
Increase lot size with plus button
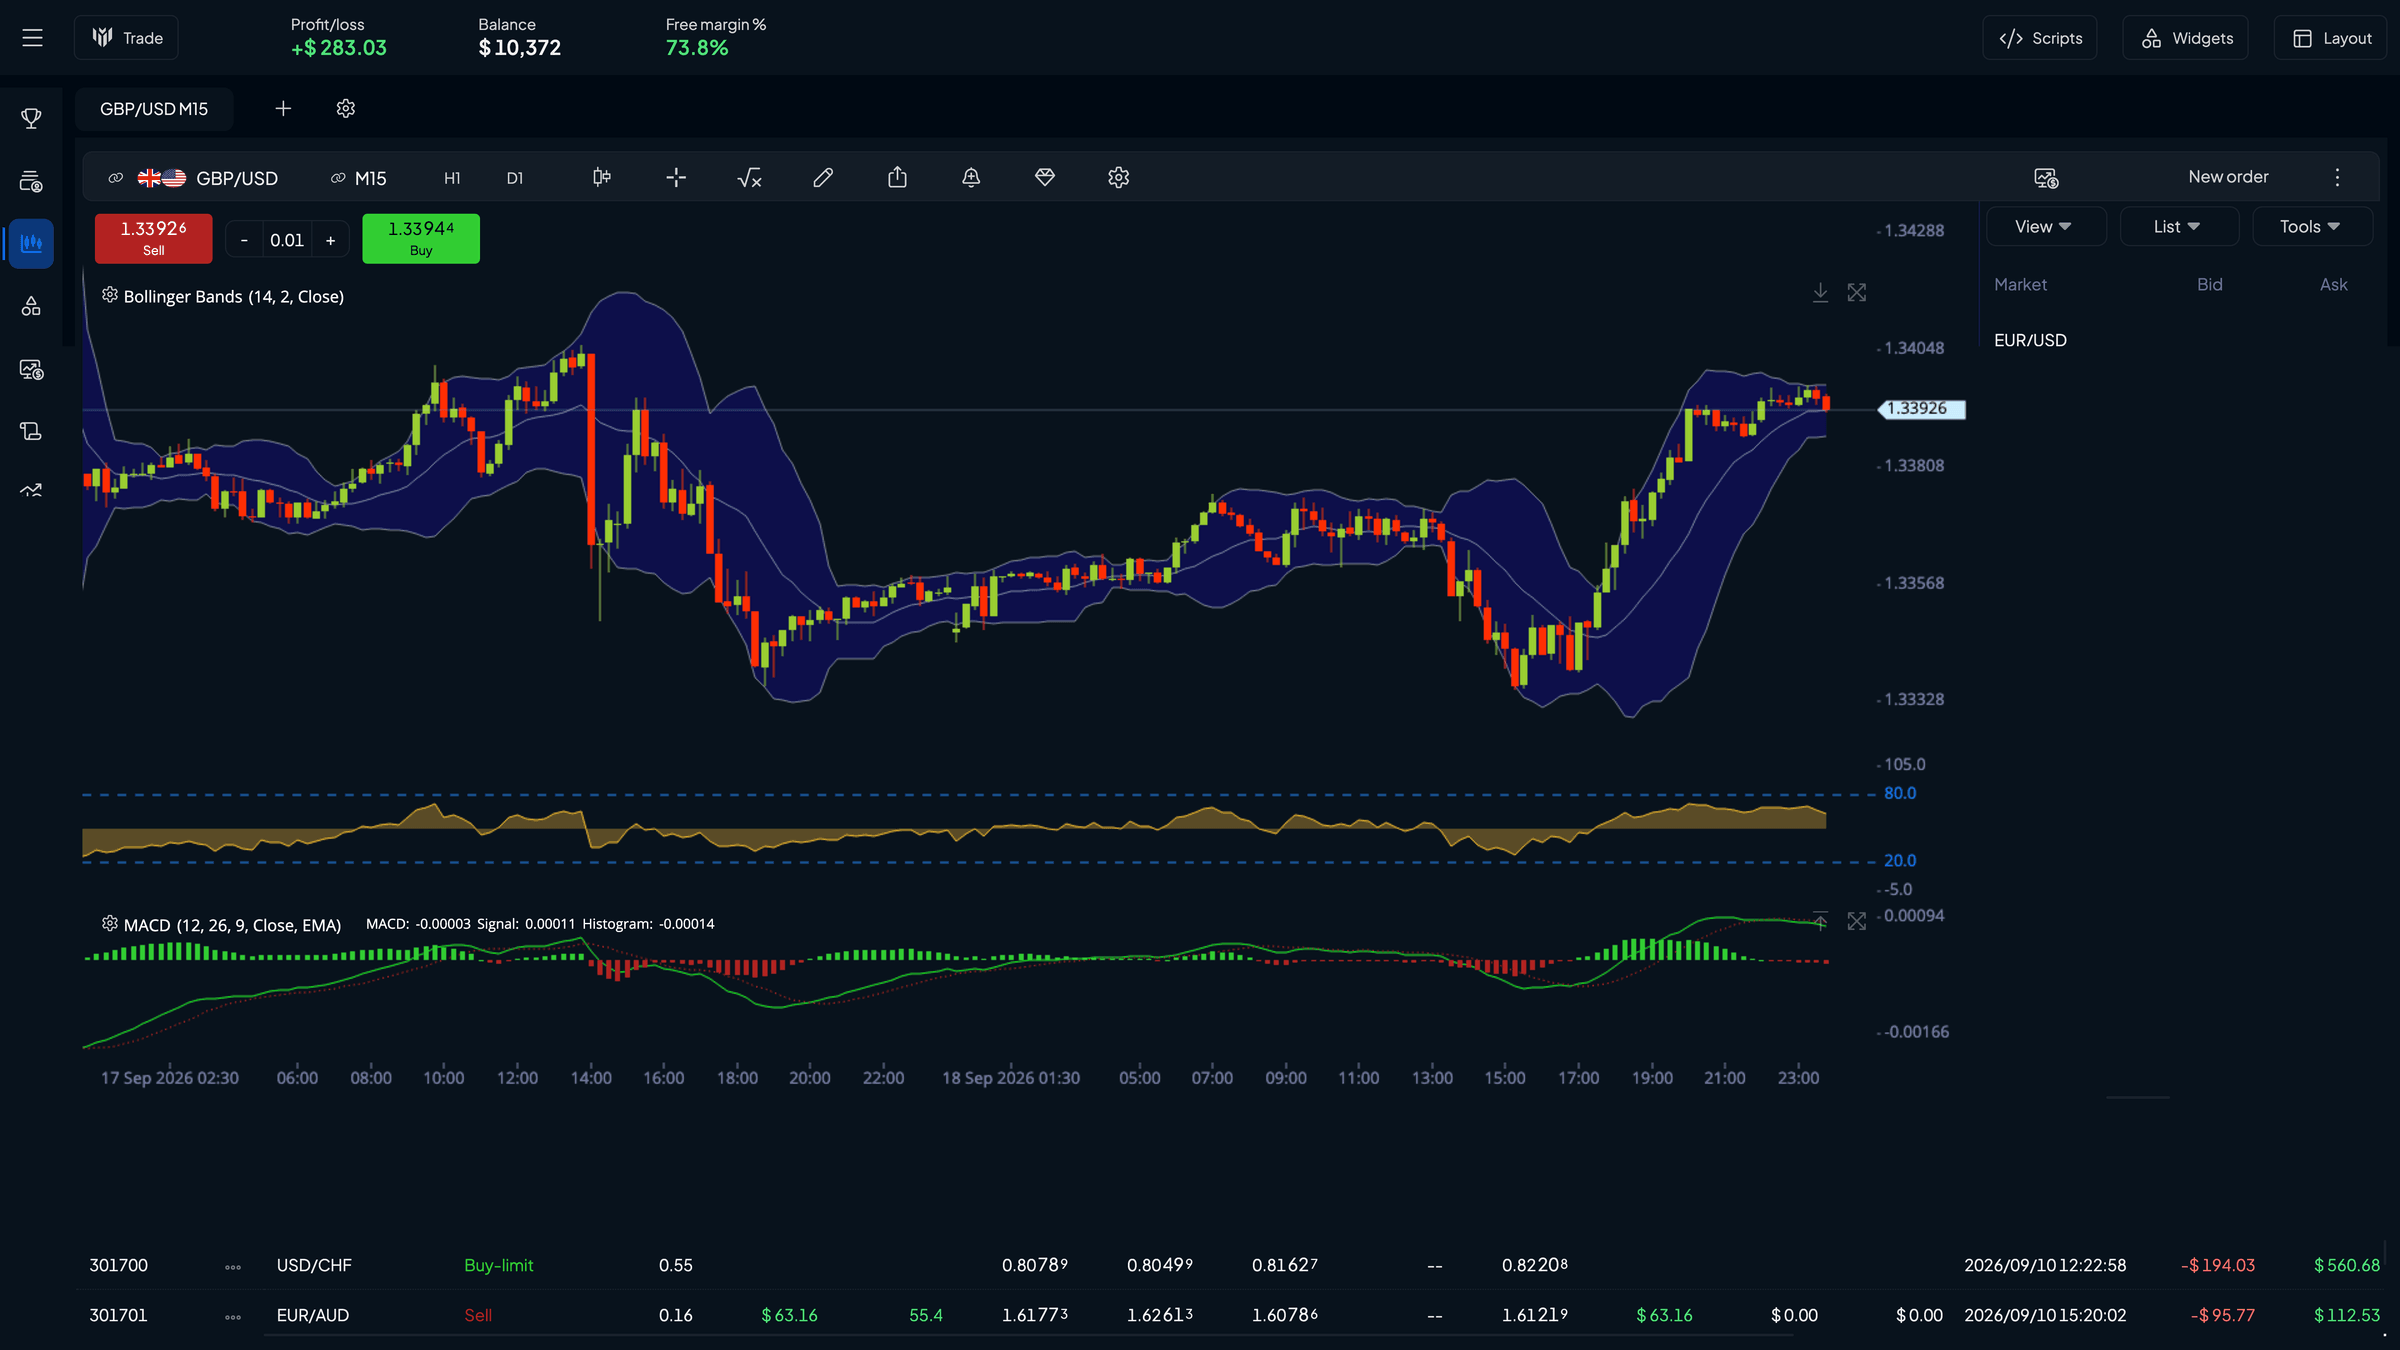pyautogui.click(x=331, y=240)
